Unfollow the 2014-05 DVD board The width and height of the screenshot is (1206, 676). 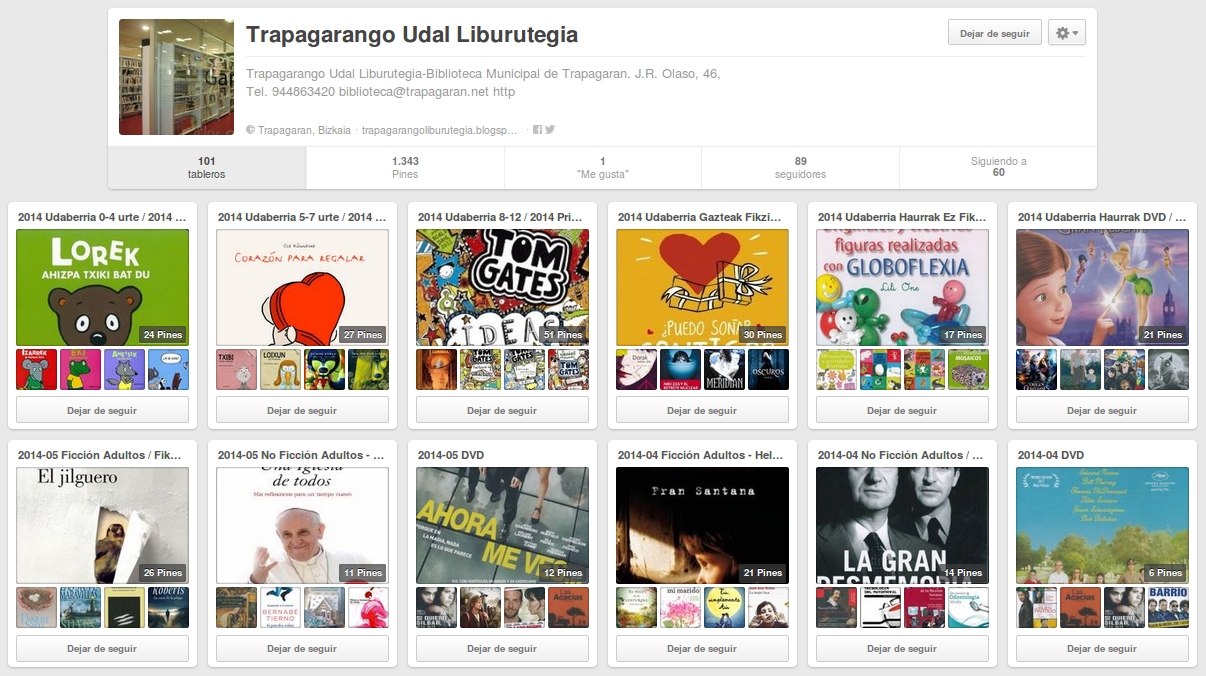point(502,648)
